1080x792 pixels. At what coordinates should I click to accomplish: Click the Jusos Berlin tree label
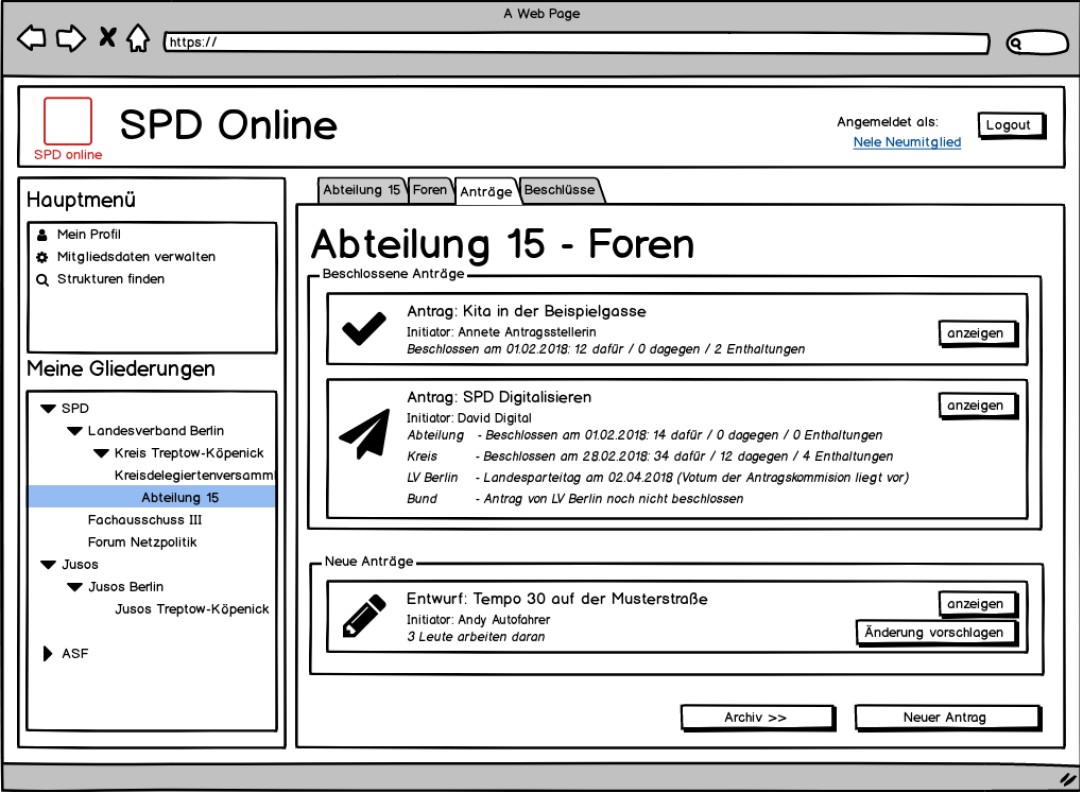coord(126,587)
